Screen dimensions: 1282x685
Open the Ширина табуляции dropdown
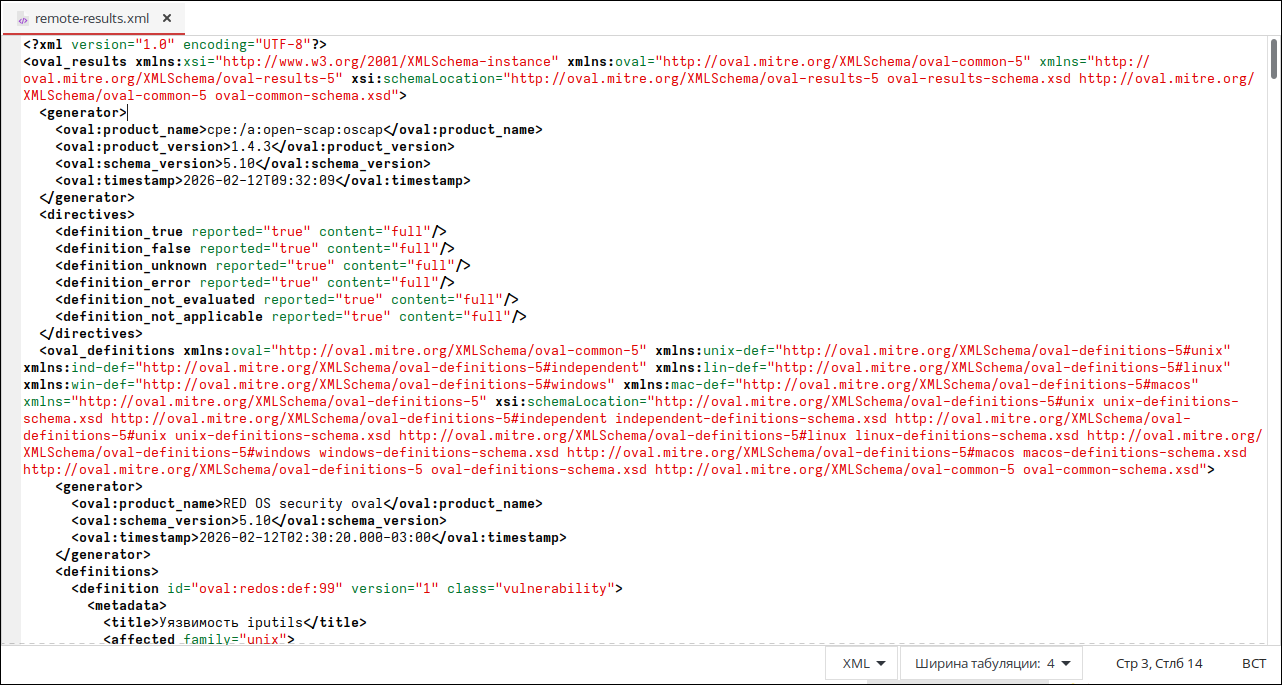tap(991, 663)
